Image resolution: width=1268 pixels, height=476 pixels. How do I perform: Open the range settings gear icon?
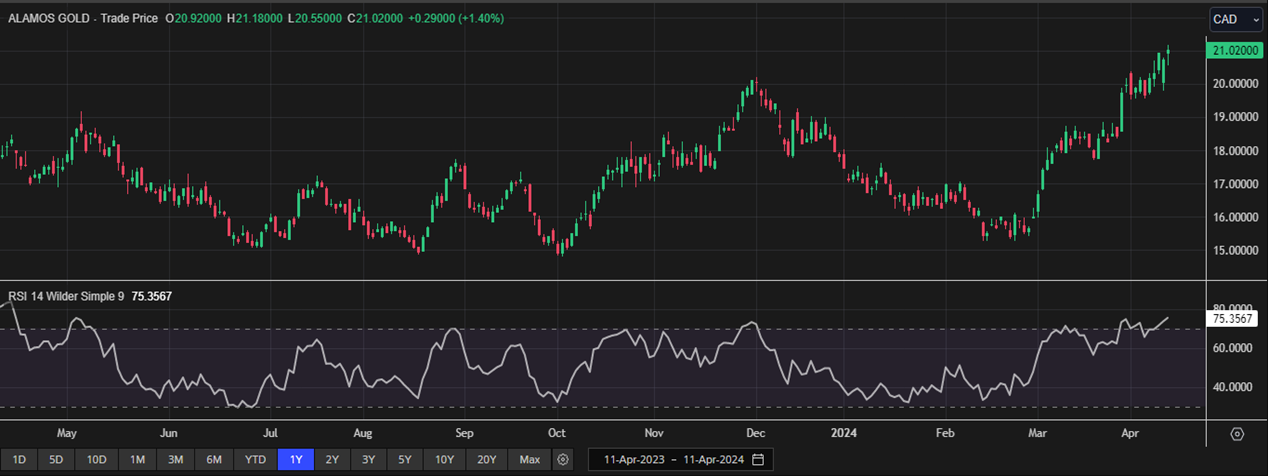coord(563,459)
